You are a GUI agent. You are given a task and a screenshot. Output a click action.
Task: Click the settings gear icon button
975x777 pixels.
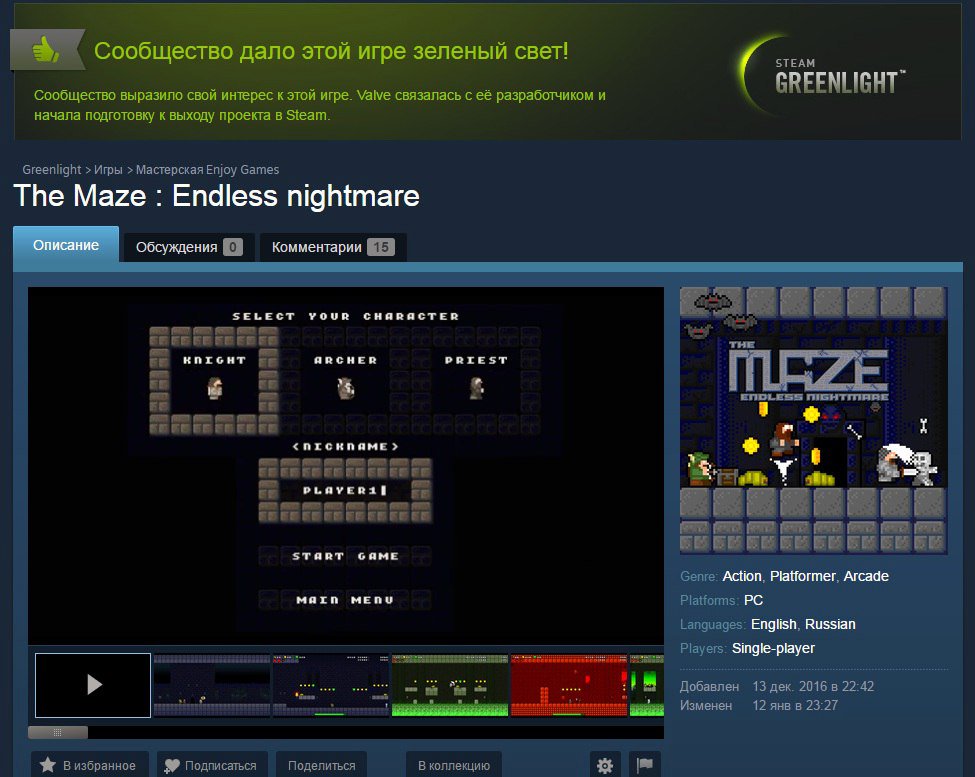tap(605, 765)
